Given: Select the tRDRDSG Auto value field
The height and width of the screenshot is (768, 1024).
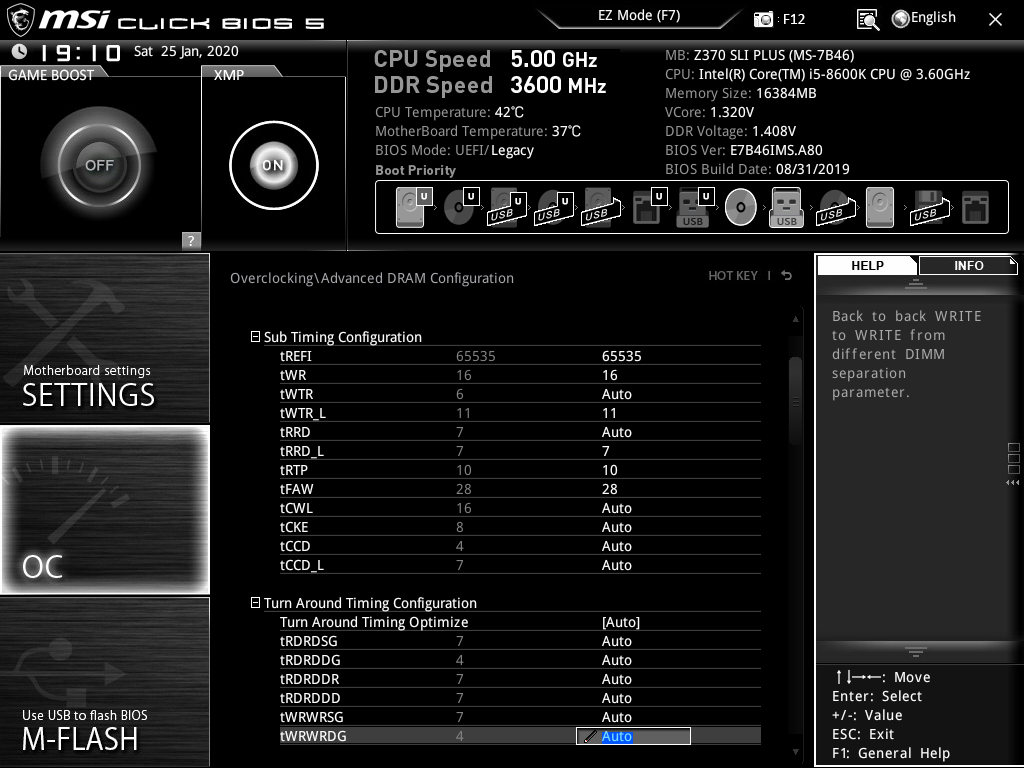Looking at the screenshot, I should coord(616,641).
